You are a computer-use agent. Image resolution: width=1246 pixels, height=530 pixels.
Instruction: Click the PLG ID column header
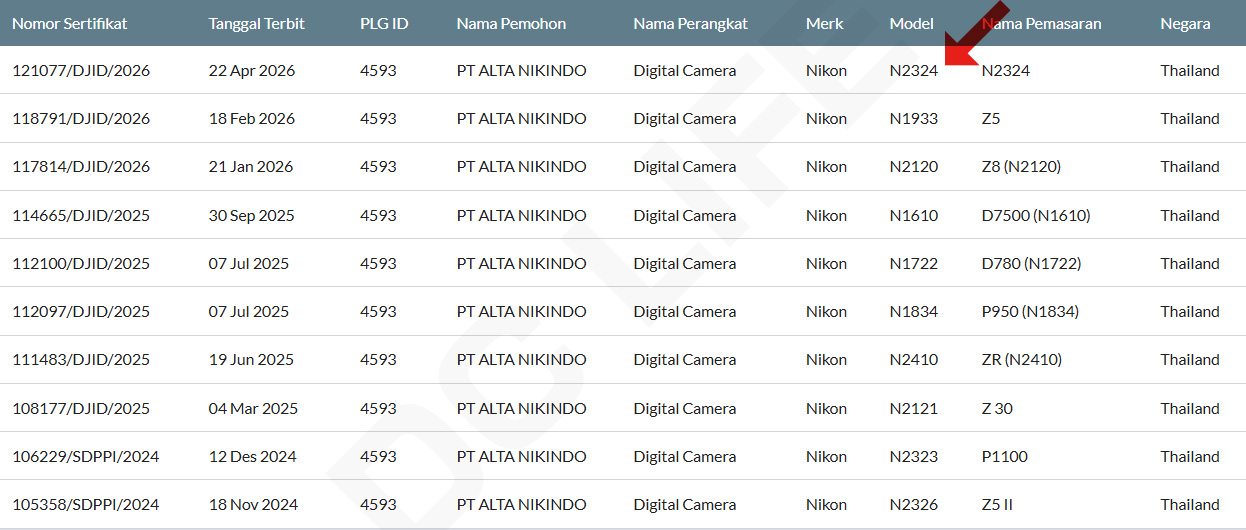[384, 23]
